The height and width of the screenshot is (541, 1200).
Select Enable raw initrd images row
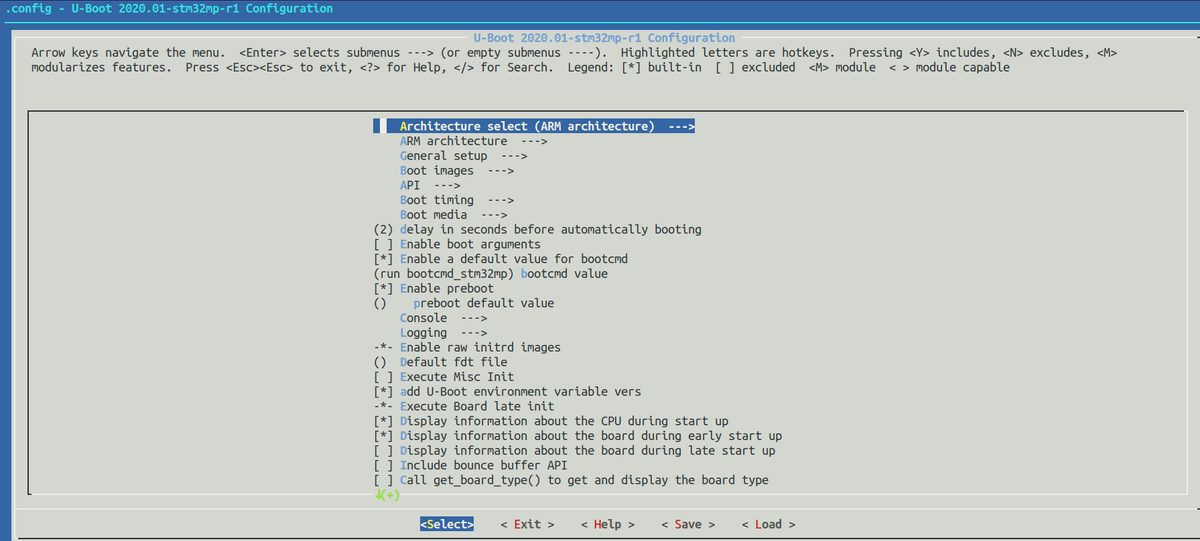pyautogui.click(x=467, y=348)
